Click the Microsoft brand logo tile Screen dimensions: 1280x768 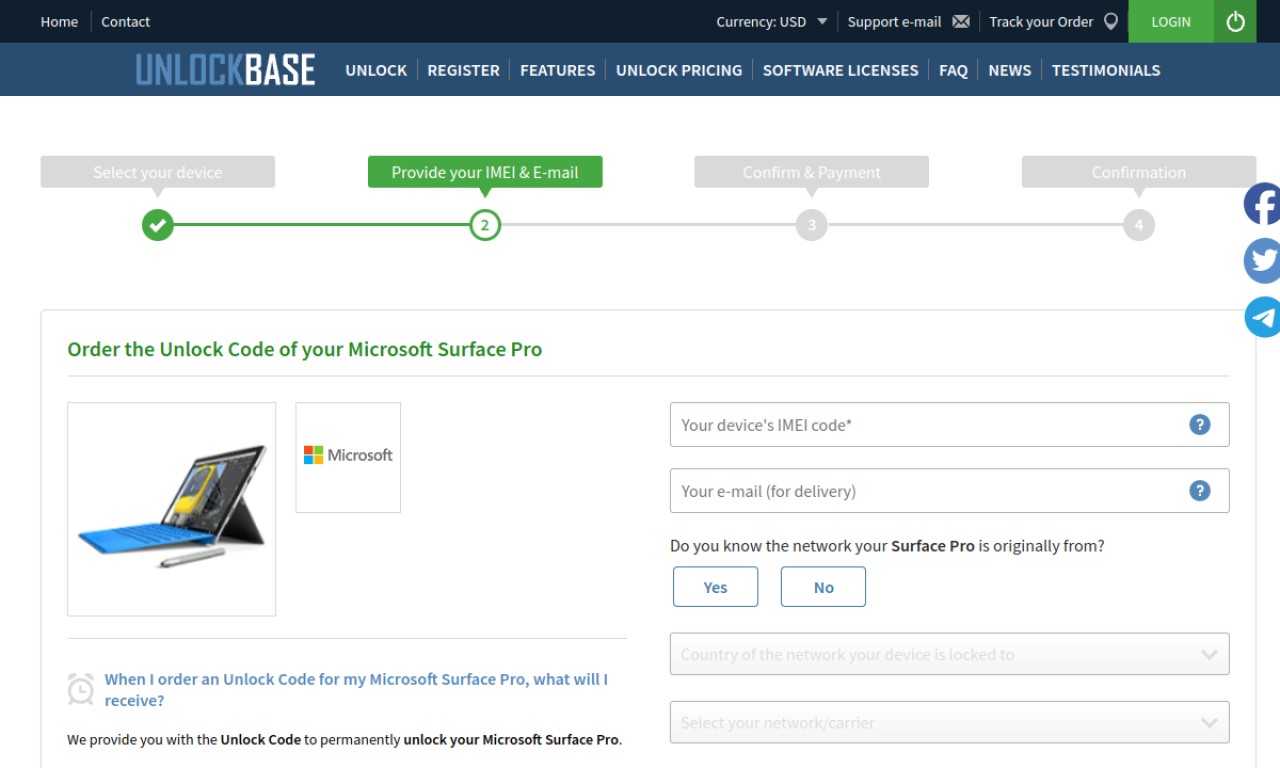point(348,457)
